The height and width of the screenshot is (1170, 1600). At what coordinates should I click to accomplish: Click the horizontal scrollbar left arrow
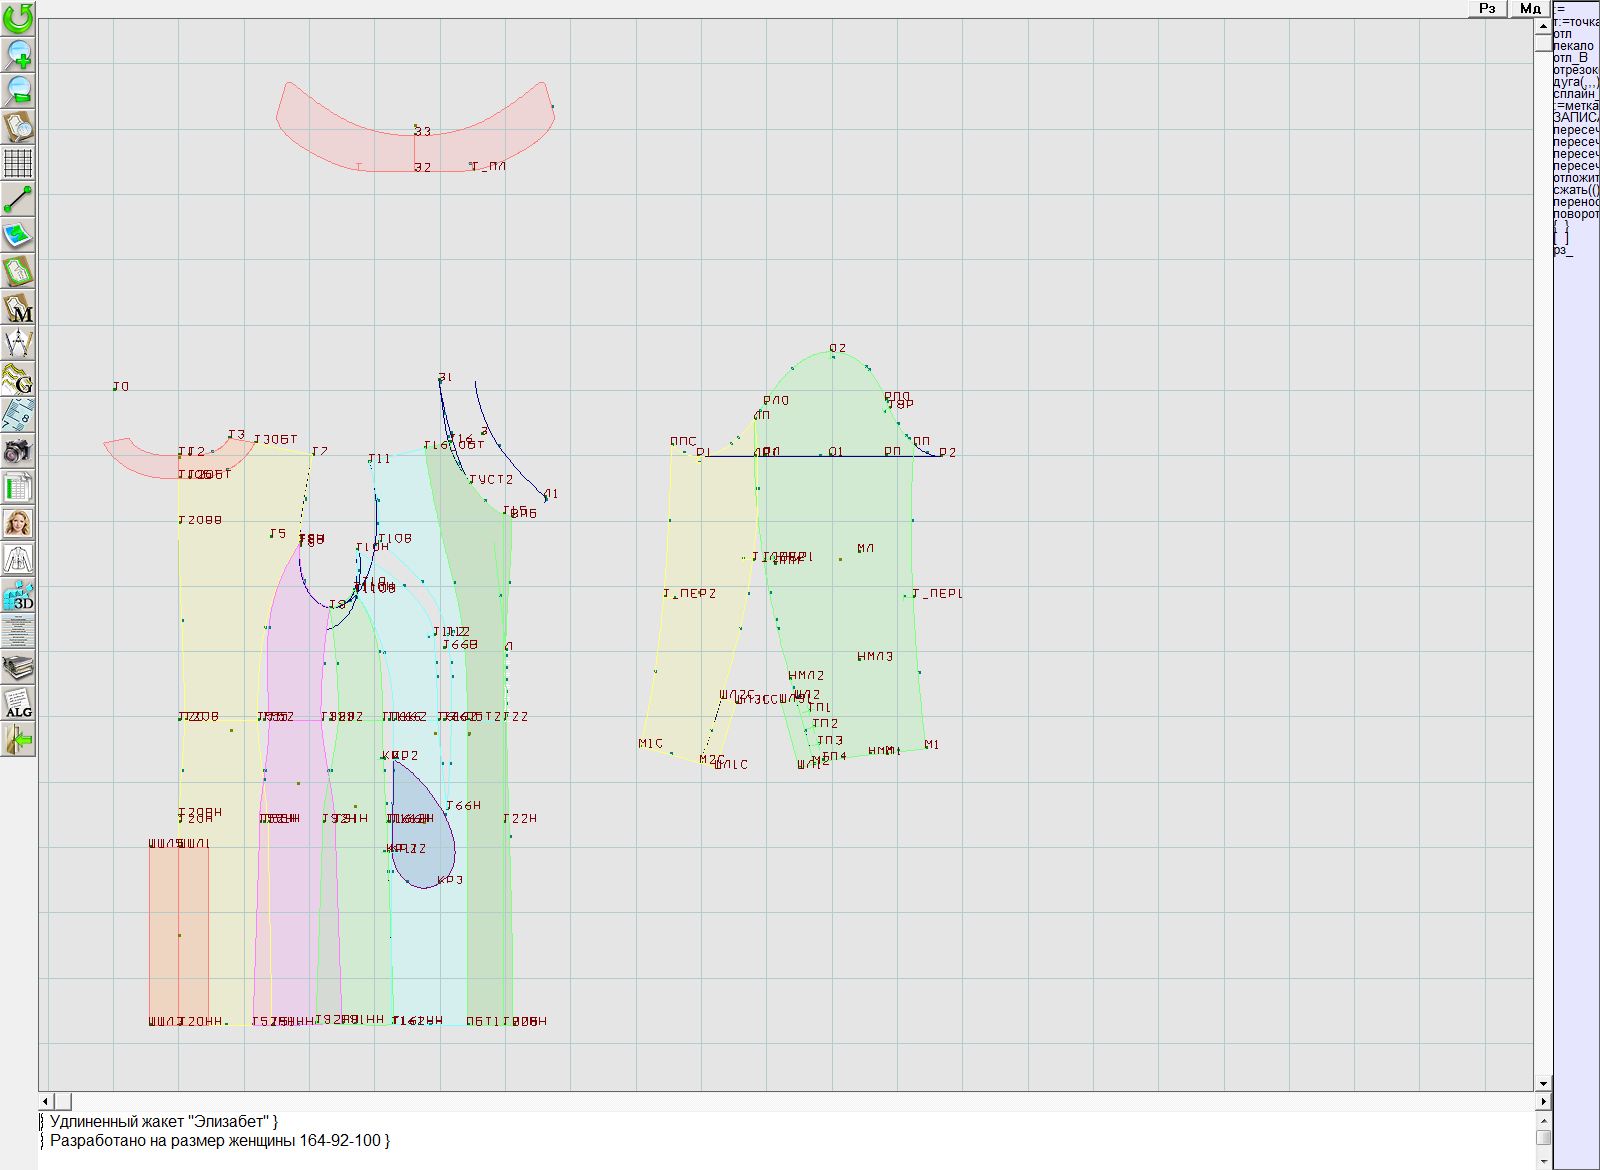46,1101
